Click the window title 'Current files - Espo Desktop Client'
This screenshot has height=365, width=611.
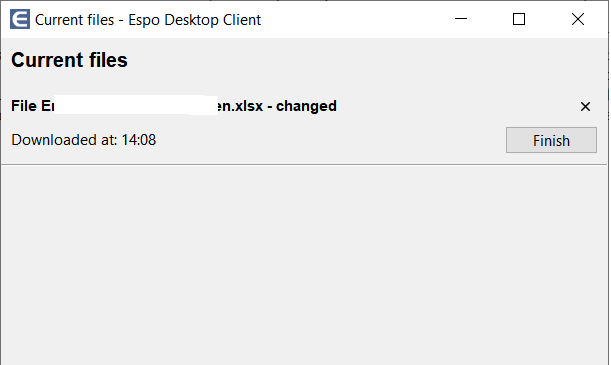click(x=148, y=20)
